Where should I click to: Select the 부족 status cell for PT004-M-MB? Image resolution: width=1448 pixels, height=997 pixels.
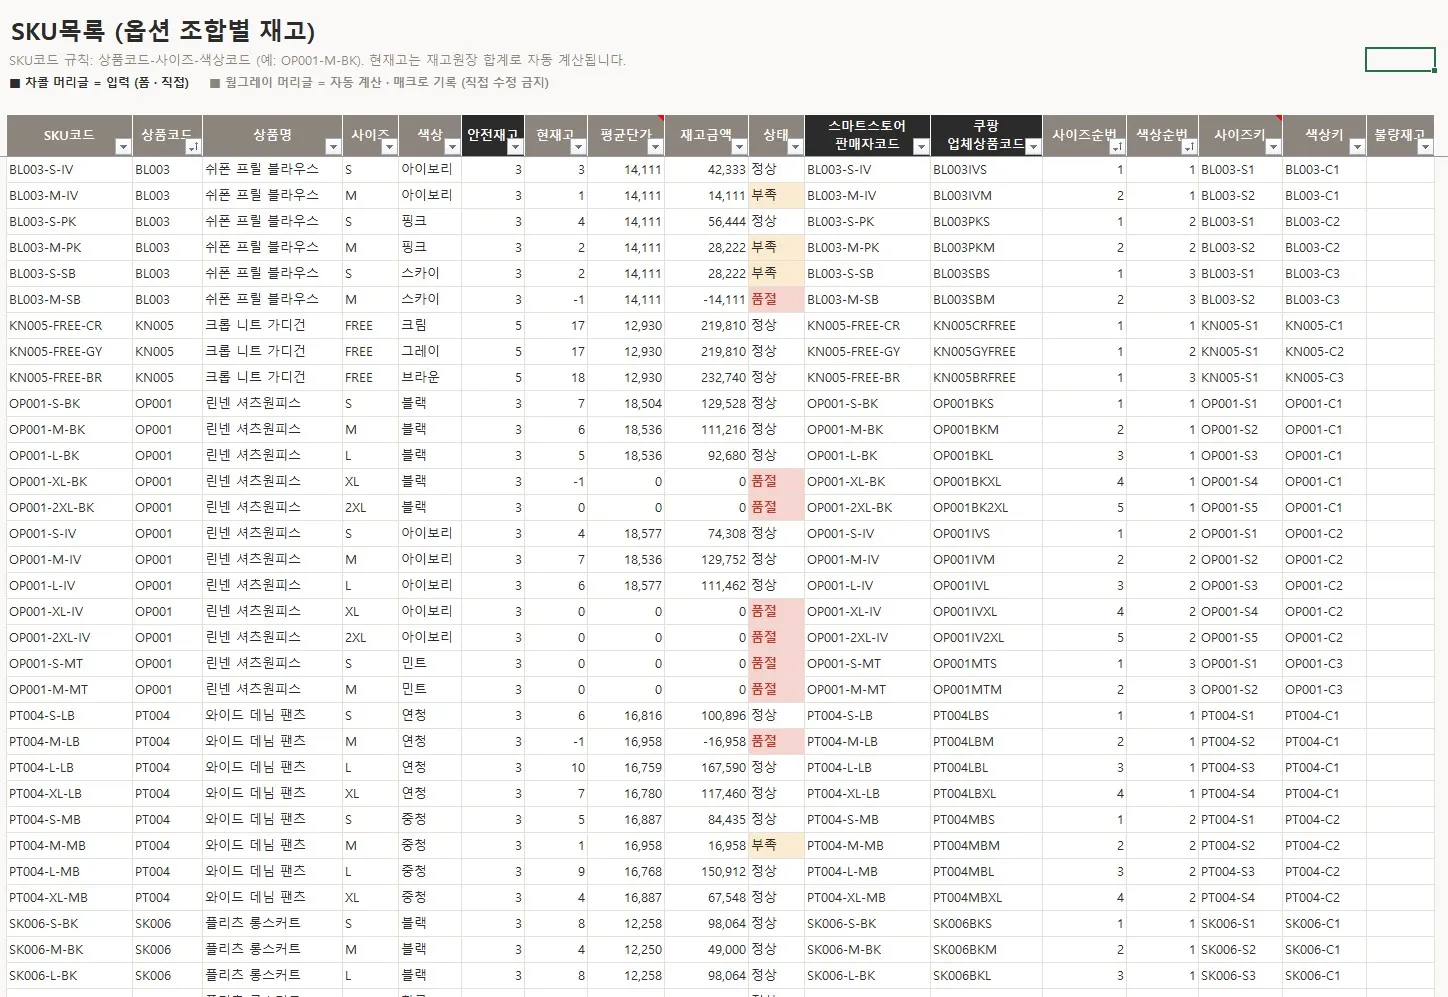click(x=777, y=846)
